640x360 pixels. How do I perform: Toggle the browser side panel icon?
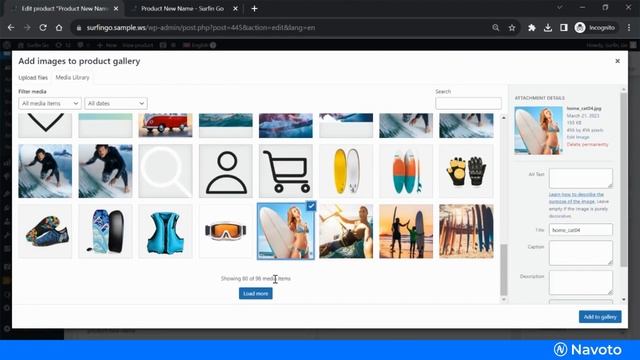pyautogui.click(x=564, y=28)
